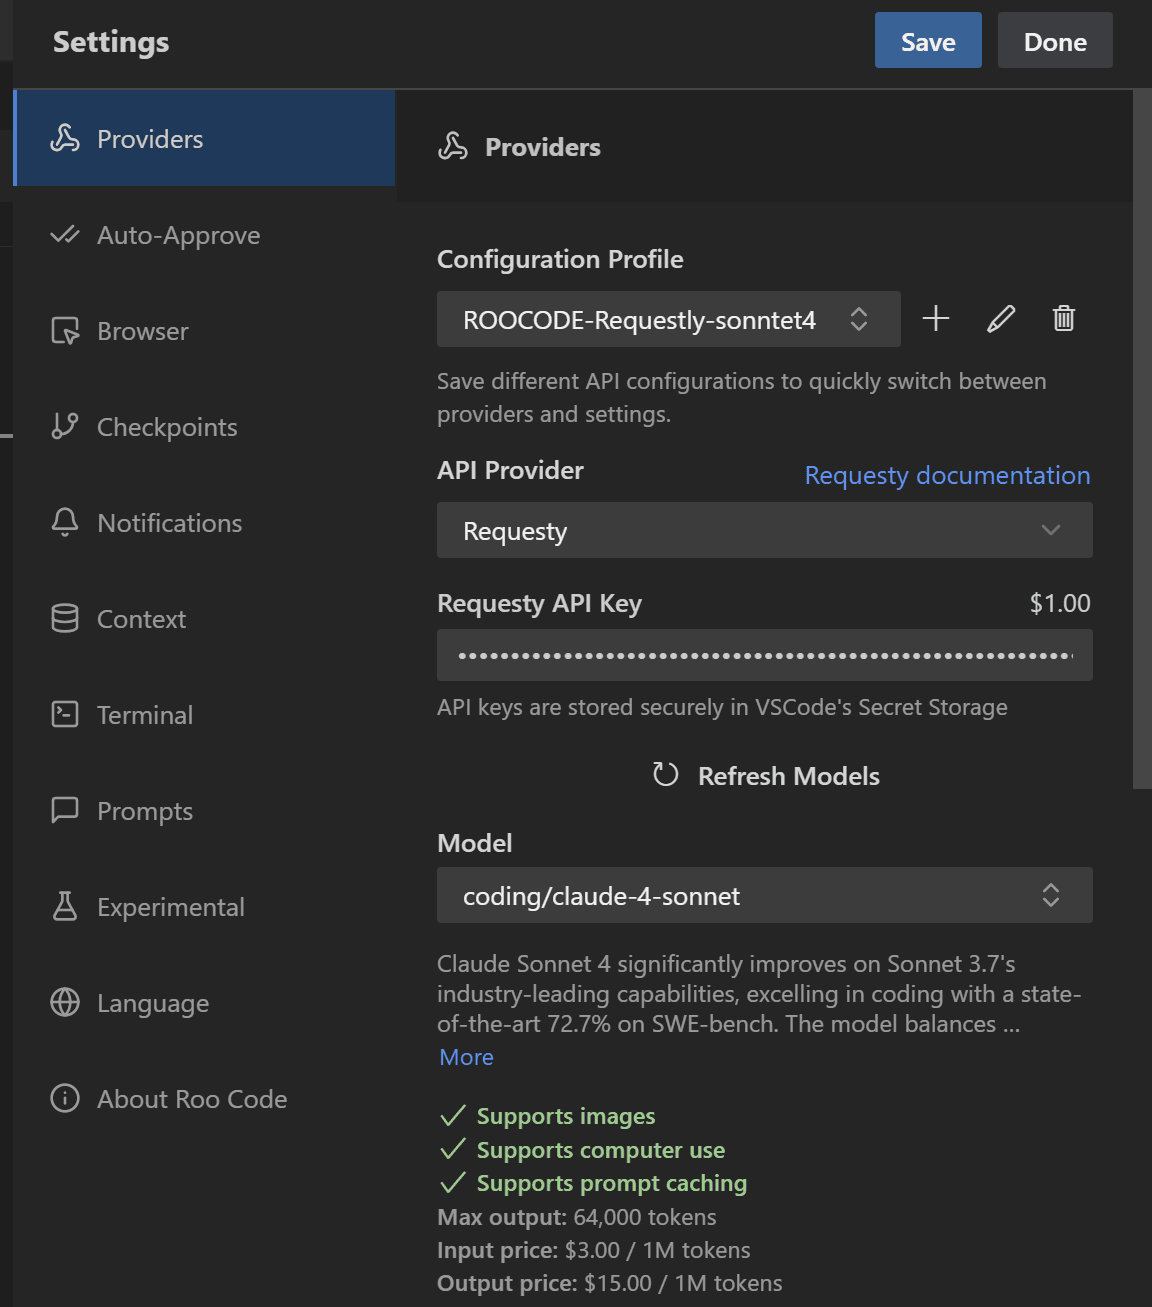
Task: Click the Save button
Action: pos(928,40)
